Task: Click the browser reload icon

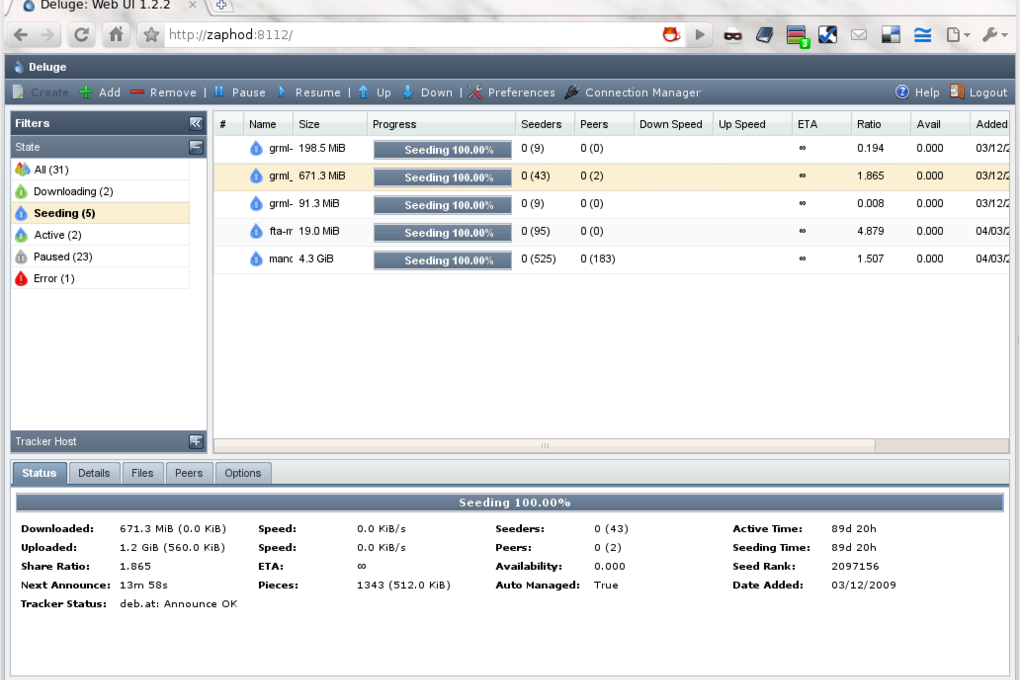Action: coord(81,34)
